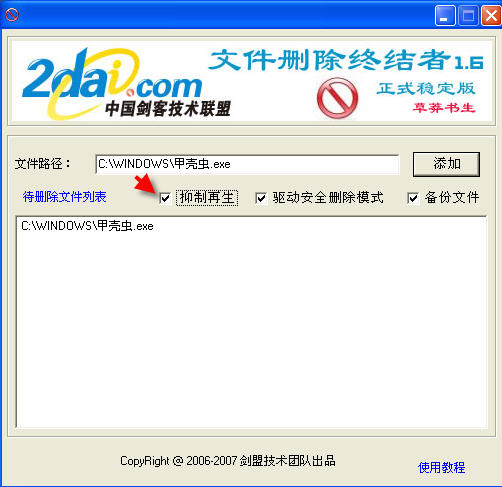The image size is (502, 487).
Task: Disable the 备份文件 checkbox
Action: click(413, 198)
